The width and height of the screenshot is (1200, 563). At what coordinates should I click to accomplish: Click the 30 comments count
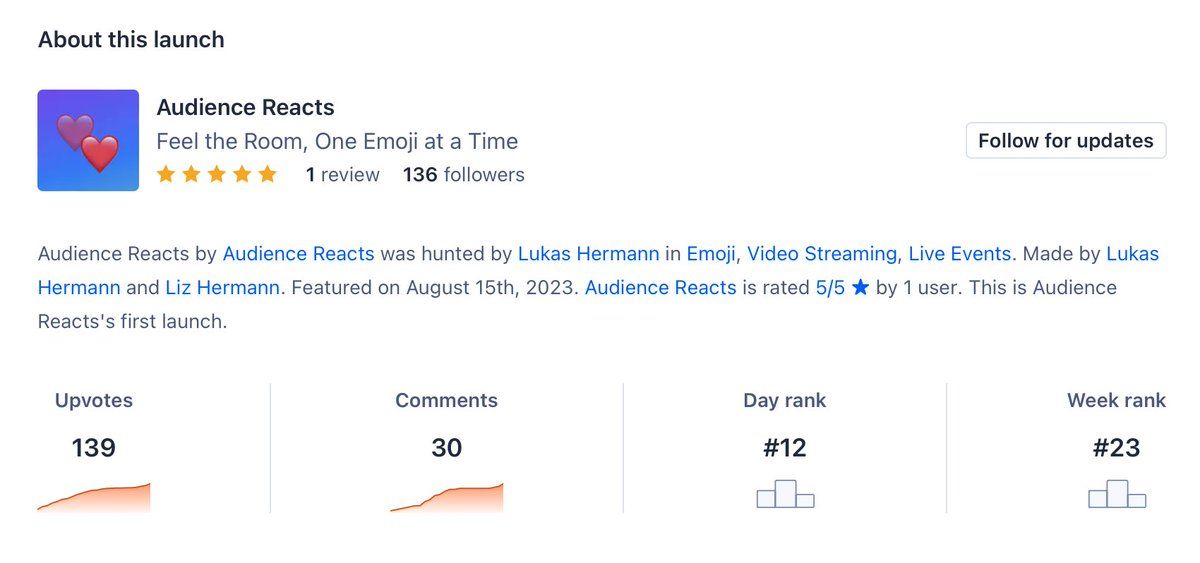pyautogui.click(x=446, y=448)
